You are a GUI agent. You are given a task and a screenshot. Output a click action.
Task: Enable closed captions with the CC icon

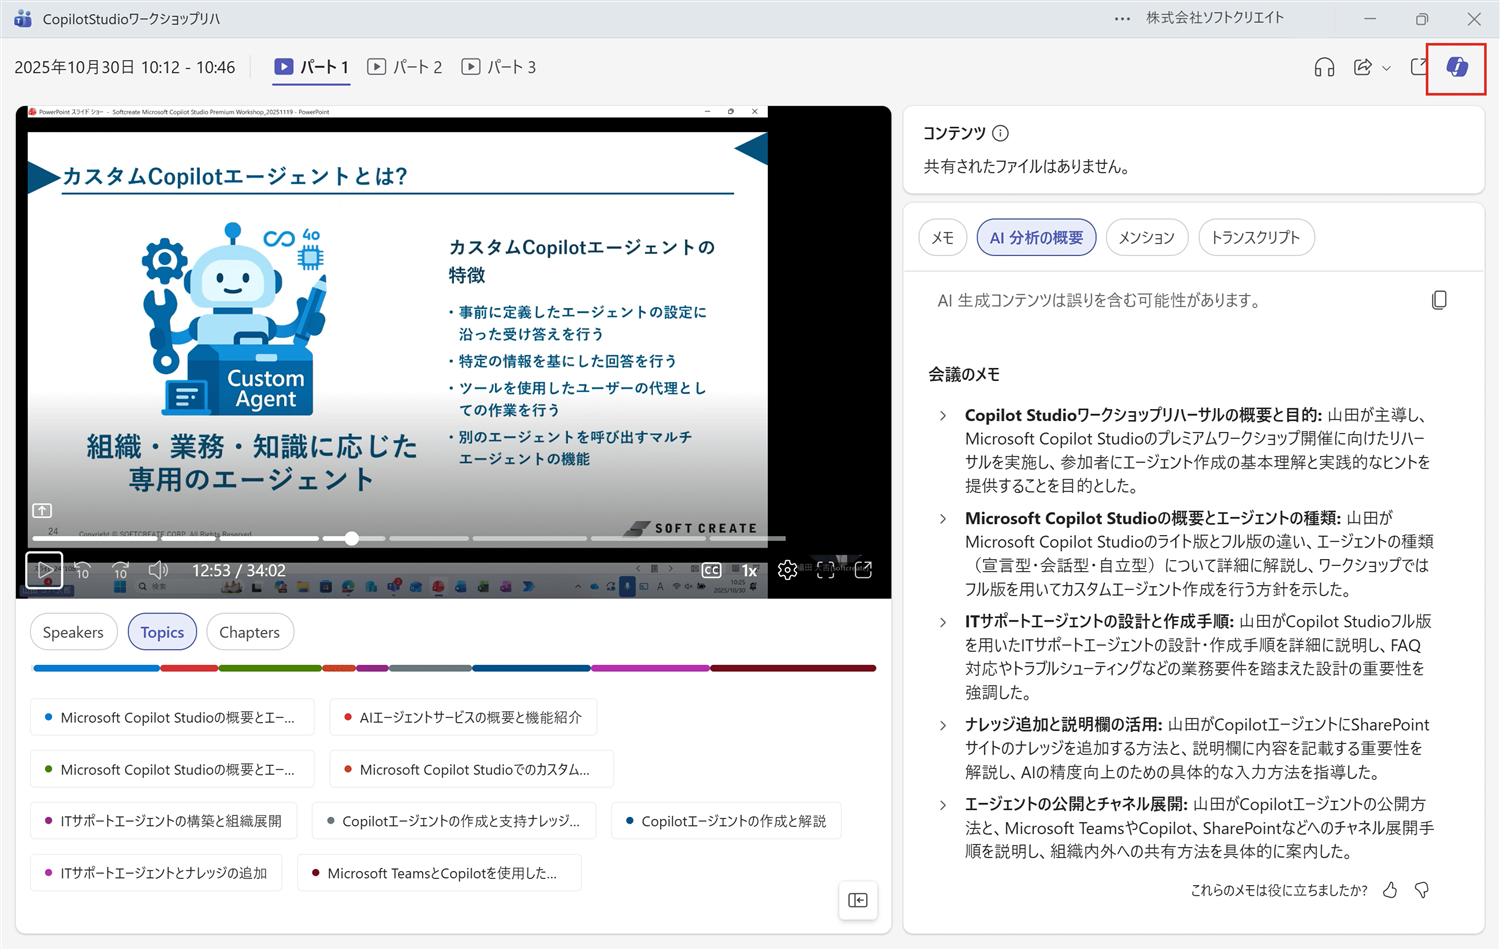click(711, 570)
